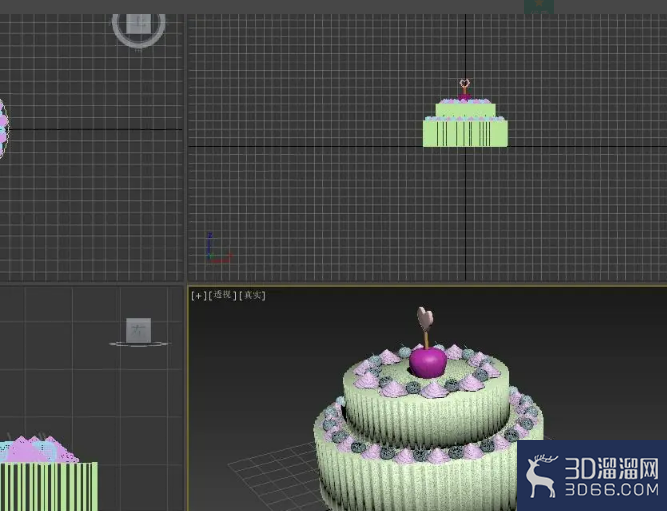This screenshot has height=511, width=667.
Task: Open the [+] viewport general menu
Action: 198,295
